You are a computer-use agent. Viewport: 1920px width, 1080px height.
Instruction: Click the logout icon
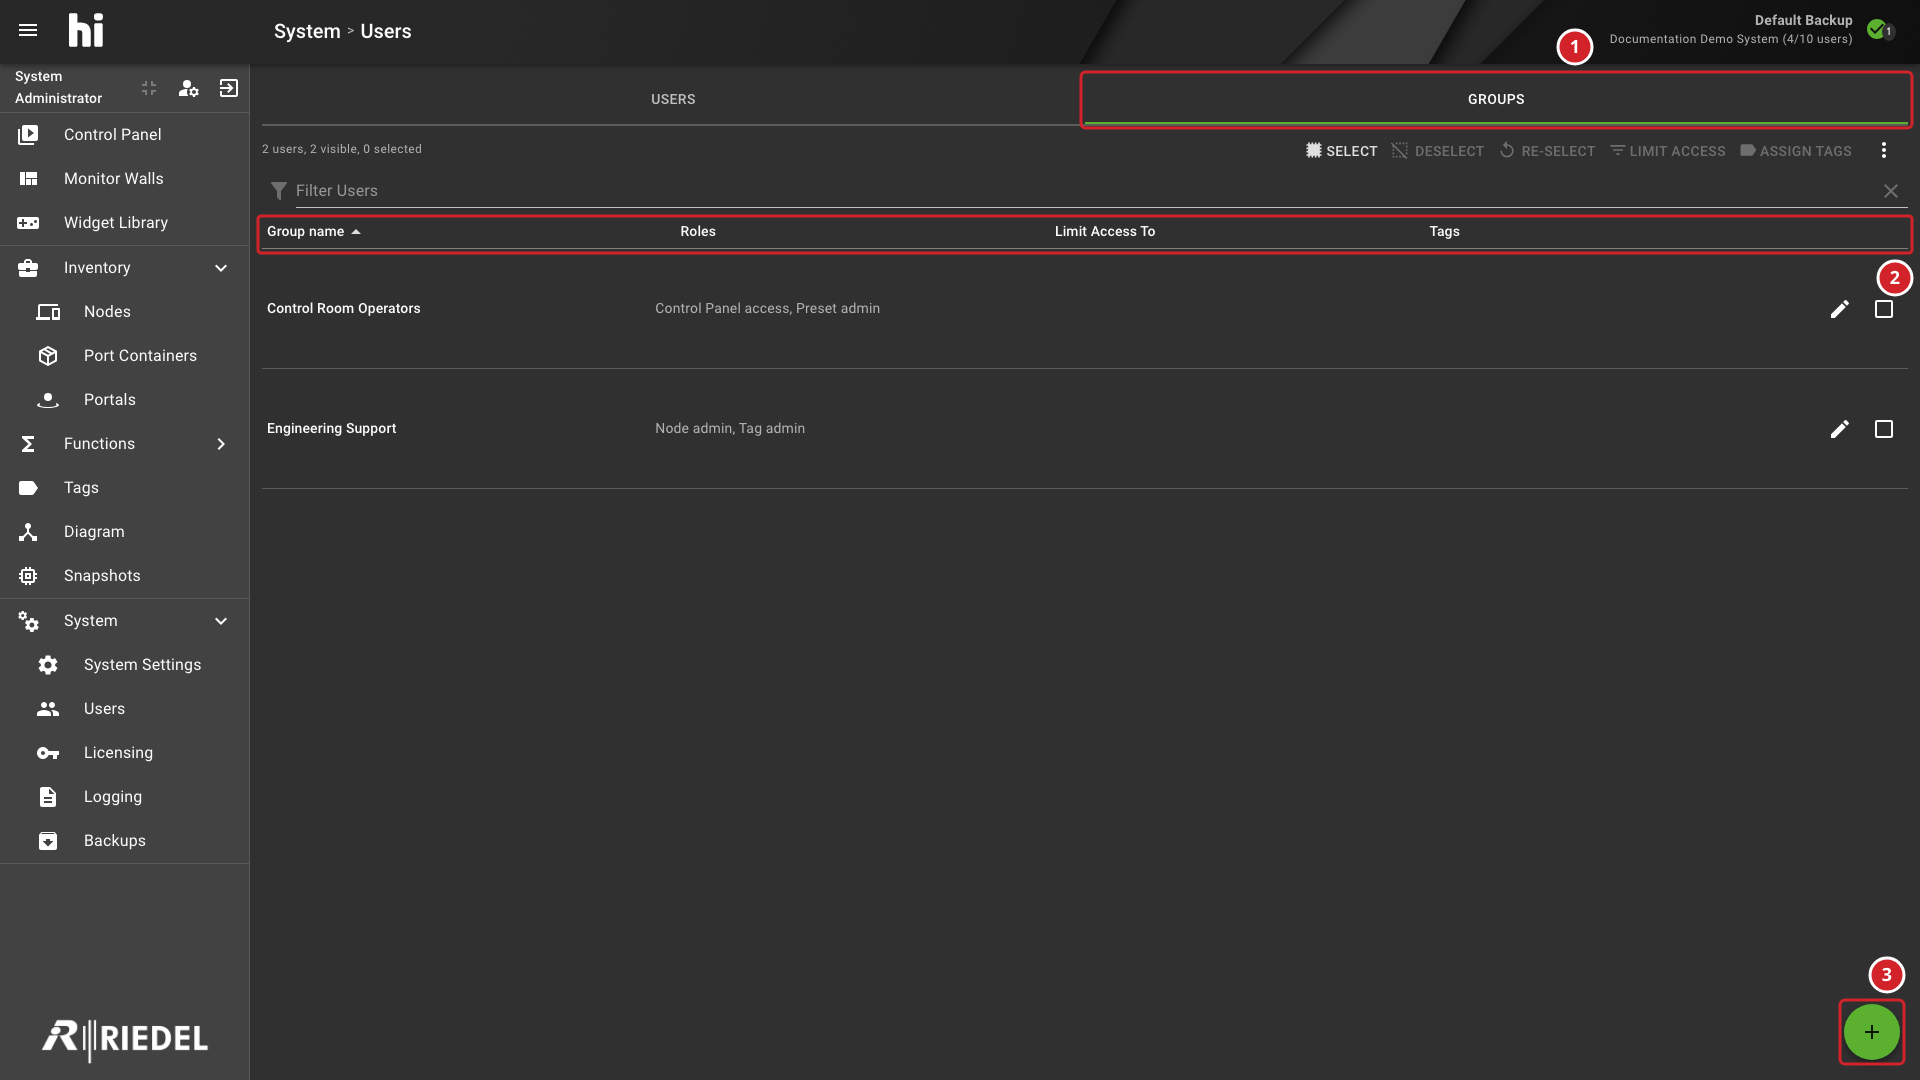coord(228,88)
